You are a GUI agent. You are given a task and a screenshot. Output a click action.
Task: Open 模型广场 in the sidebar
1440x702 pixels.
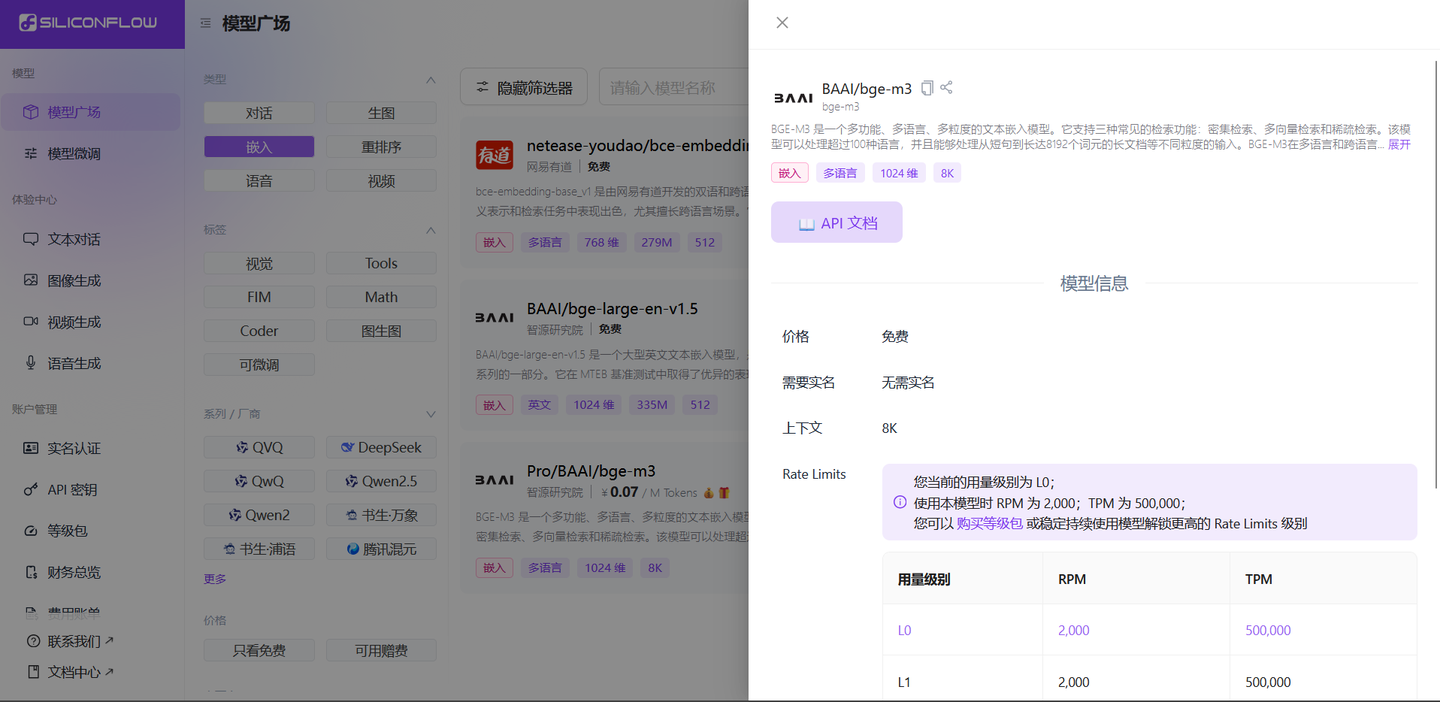pyautogui.click(x=90, y=112)
